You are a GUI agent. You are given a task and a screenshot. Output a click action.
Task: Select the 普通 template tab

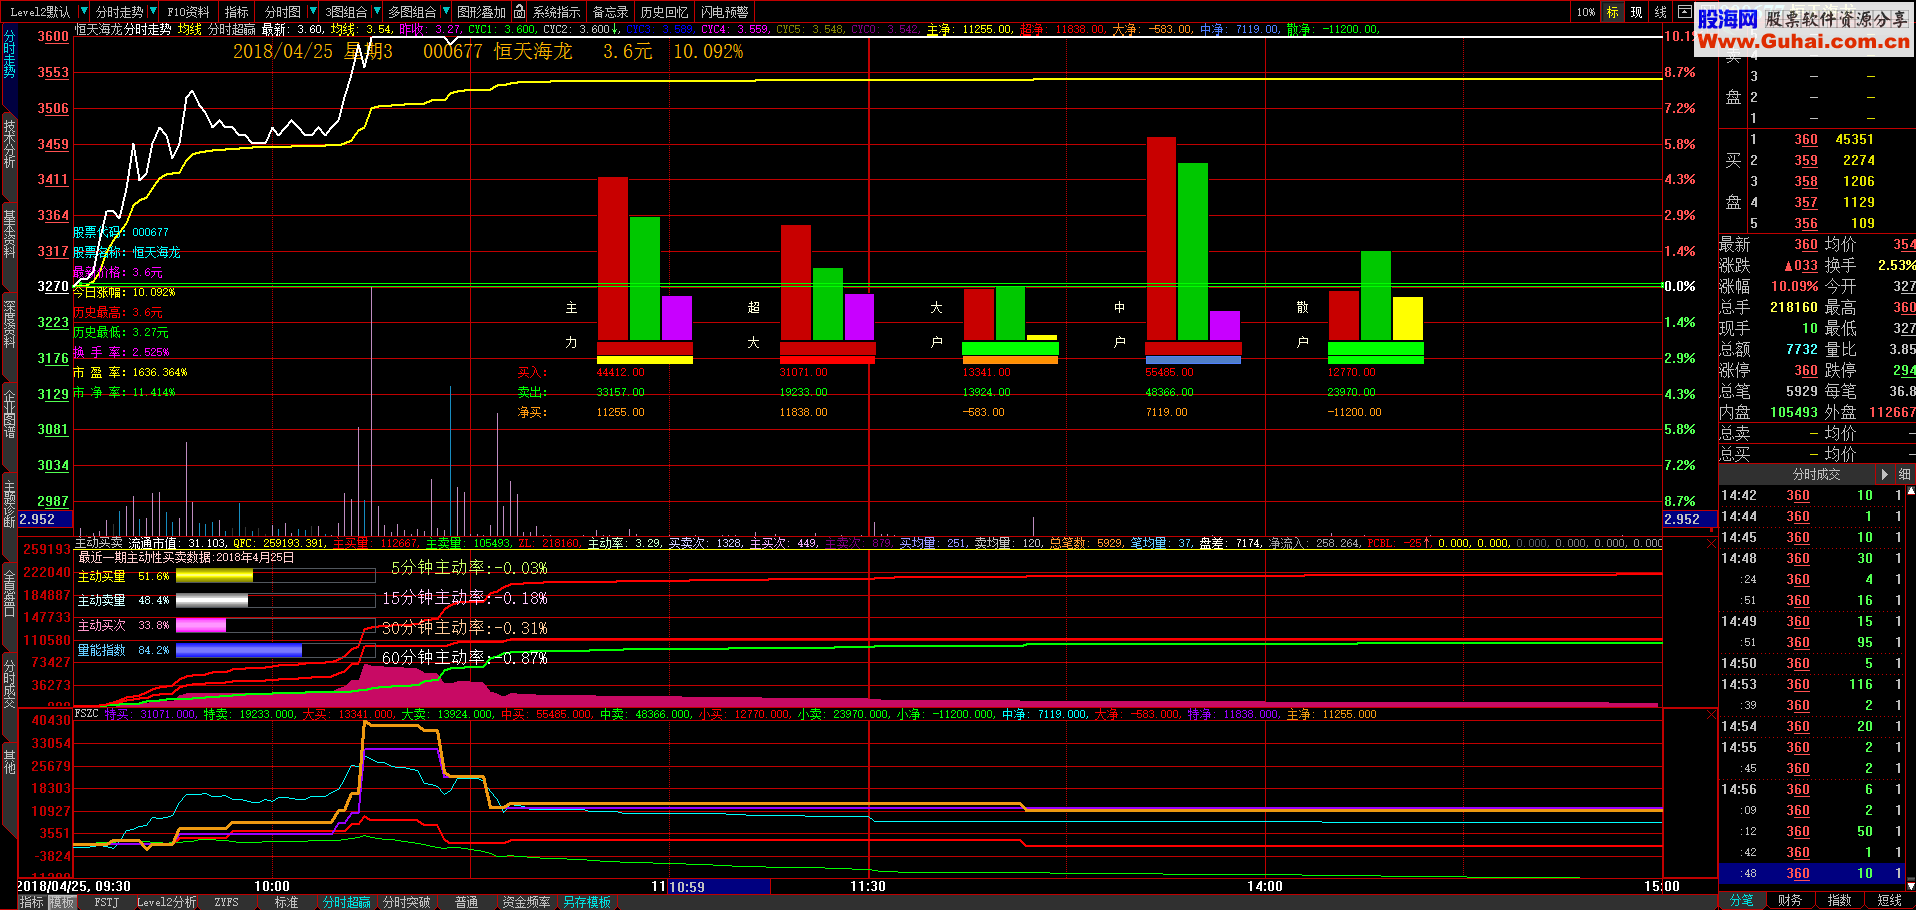(466, 902)
